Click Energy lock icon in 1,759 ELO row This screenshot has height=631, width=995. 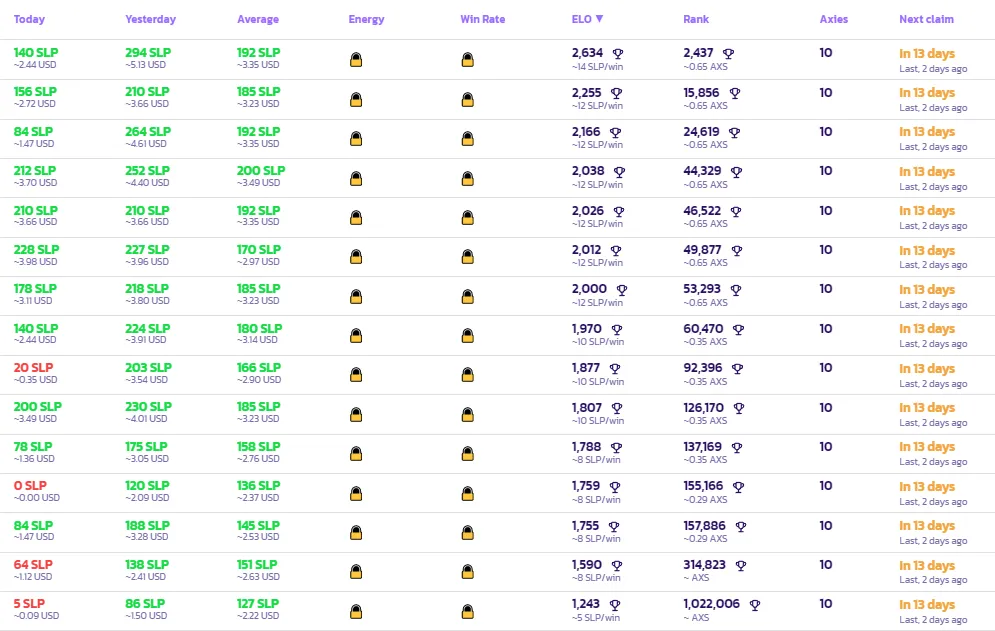click(356, 493)
